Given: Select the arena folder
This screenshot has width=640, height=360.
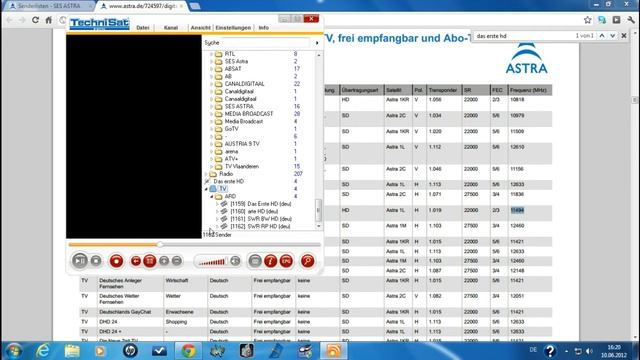Looking at the screenshot, I should pos(231,151).
